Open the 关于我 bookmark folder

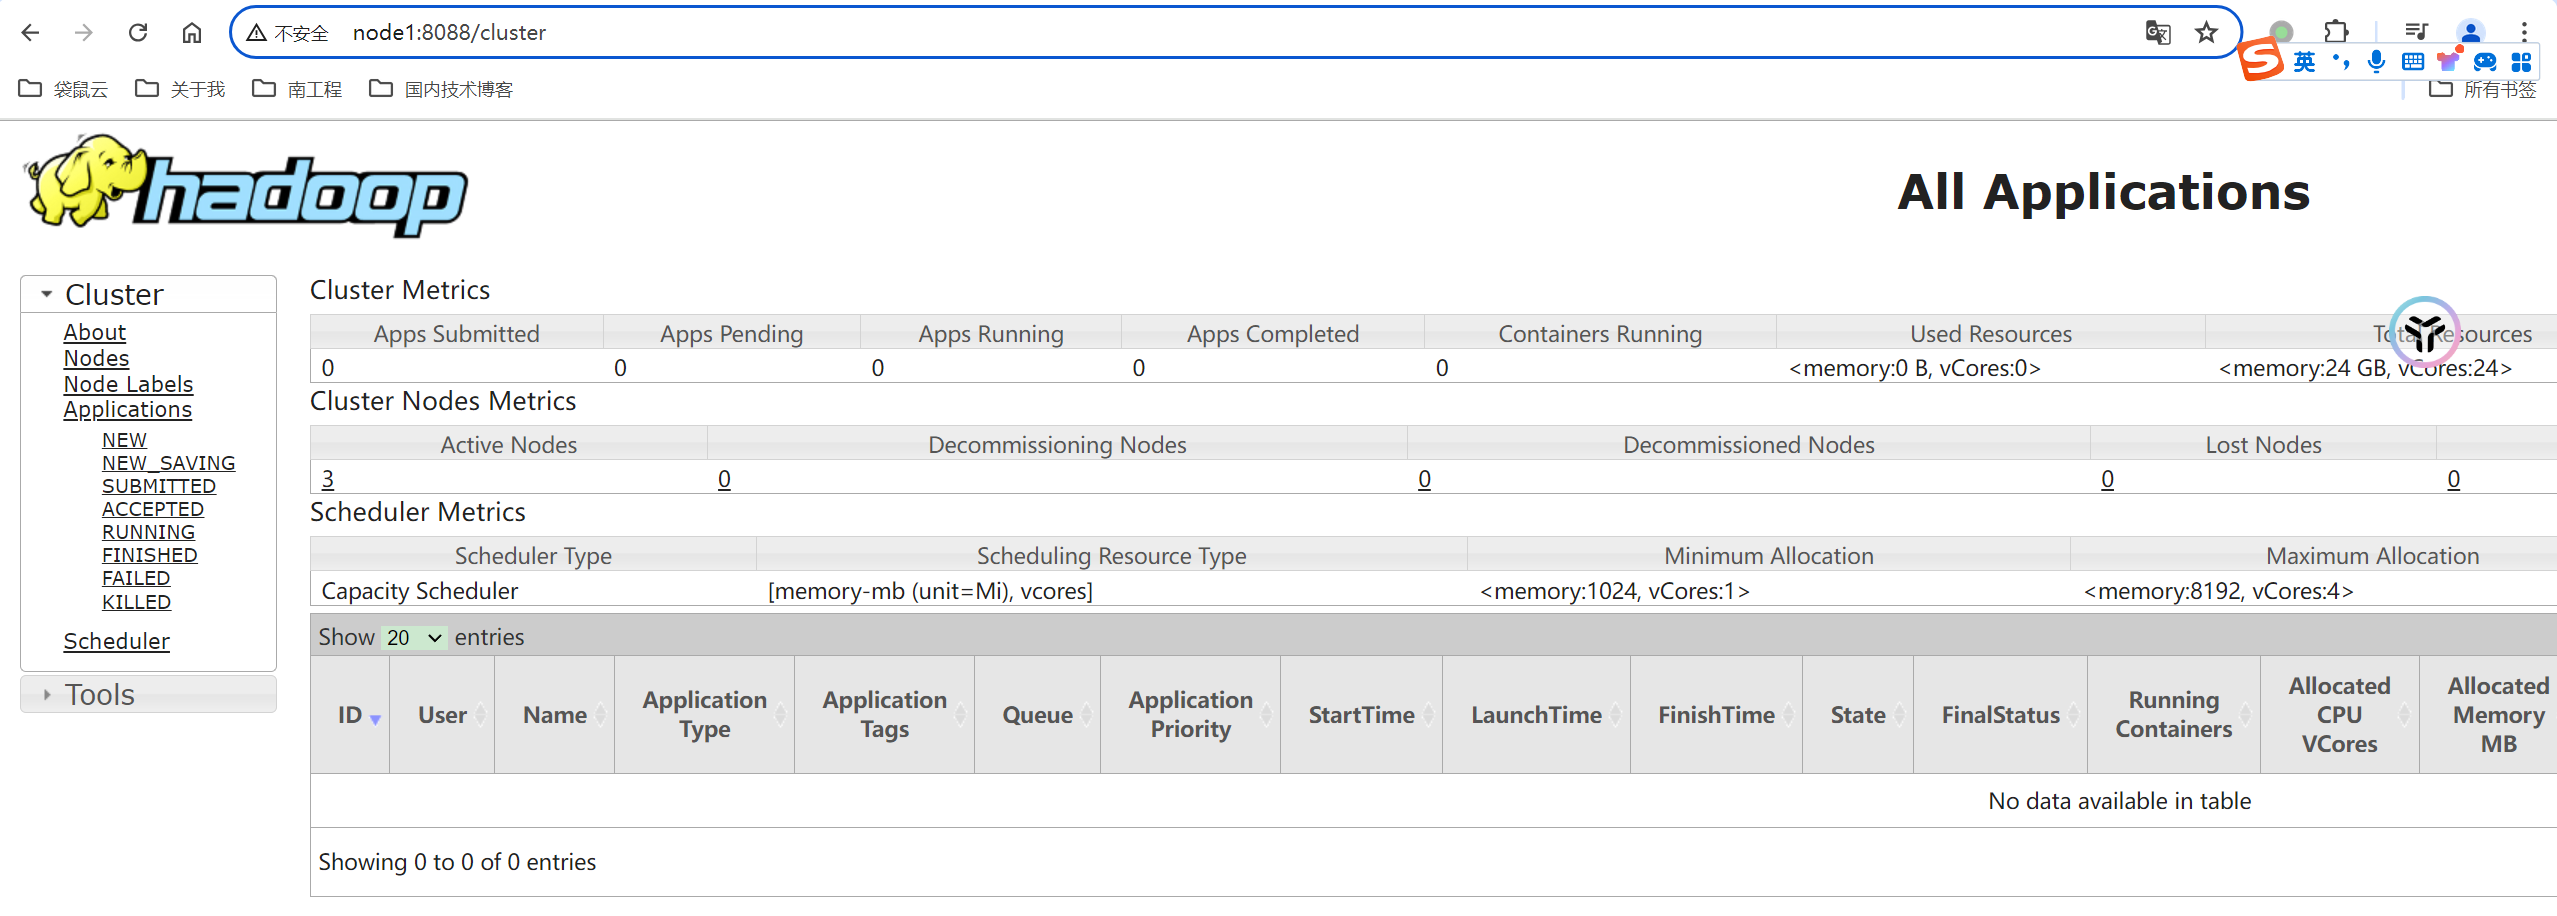pyautogui.click(x=181, y=89)
